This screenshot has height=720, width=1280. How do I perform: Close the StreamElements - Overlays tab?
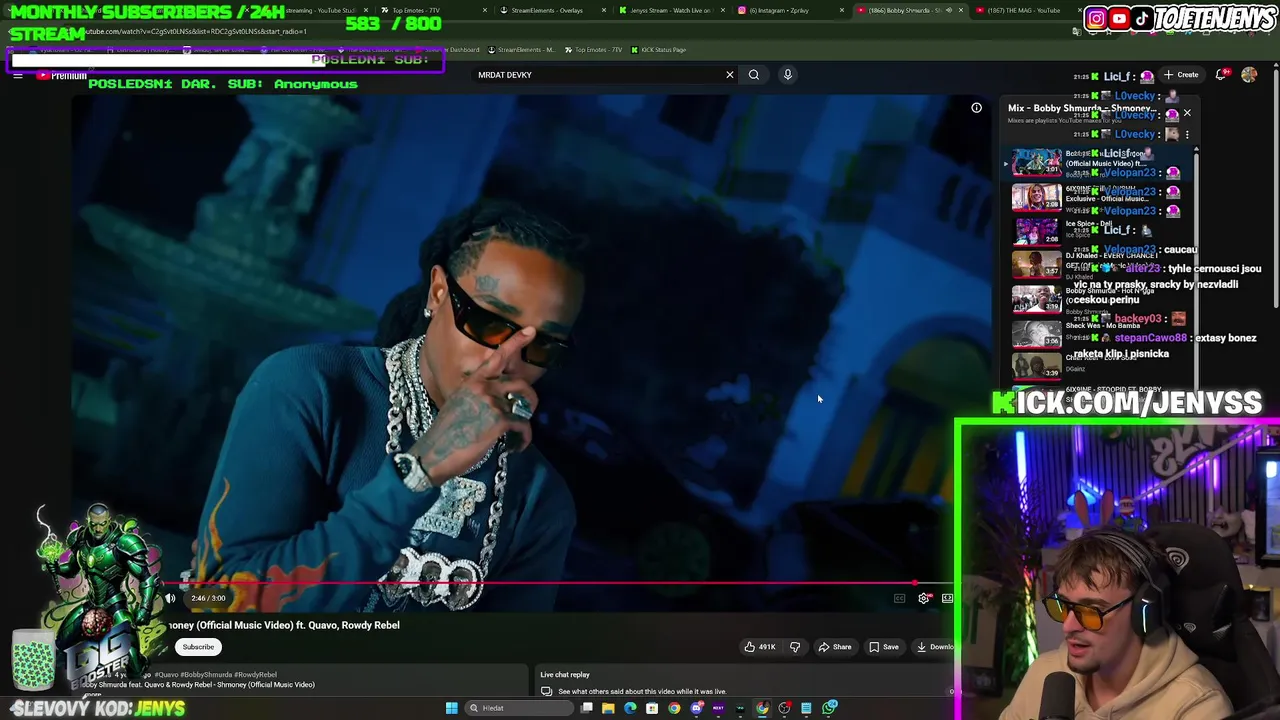tap(606, 10)
